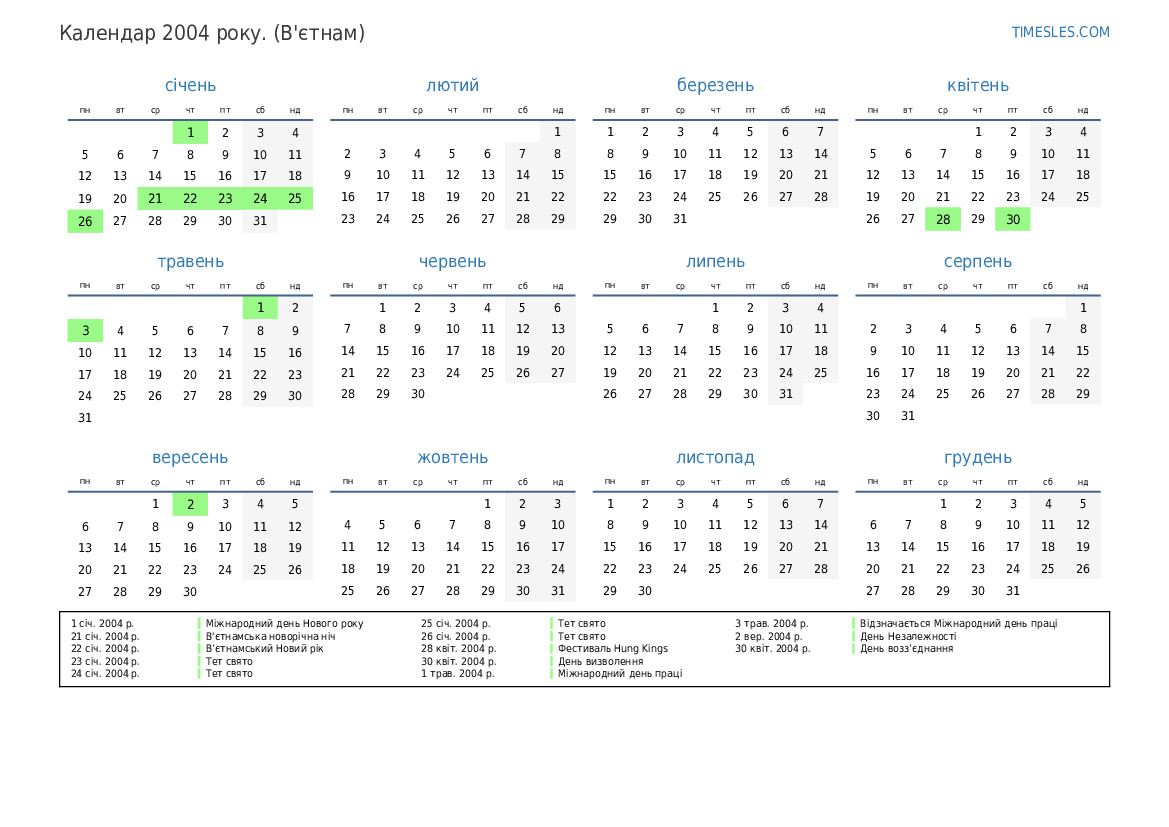Click legend date '26 січ. 2004 р.'
The width and height of the screenshot is (1169, 827).
(x=456, y=636)
